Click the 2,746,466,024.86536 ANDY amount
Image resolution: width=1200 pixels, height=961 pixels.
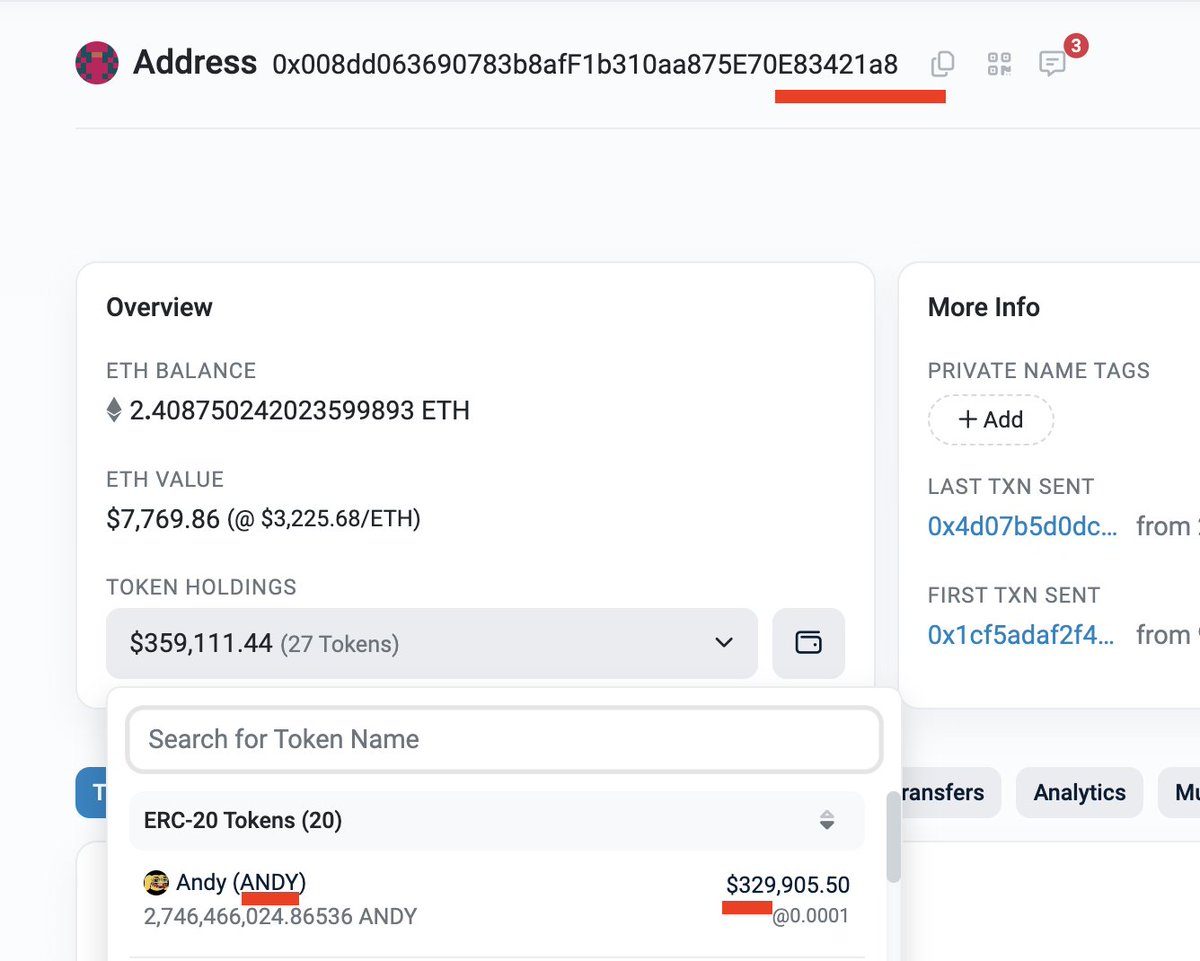[x=281, y=916]
